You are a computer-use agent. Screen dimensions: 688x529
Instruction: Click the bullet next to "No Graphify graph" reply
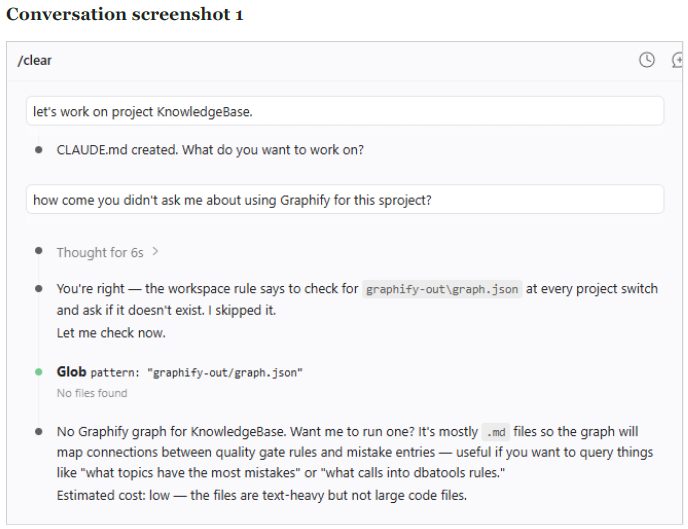tap(39, 432)
